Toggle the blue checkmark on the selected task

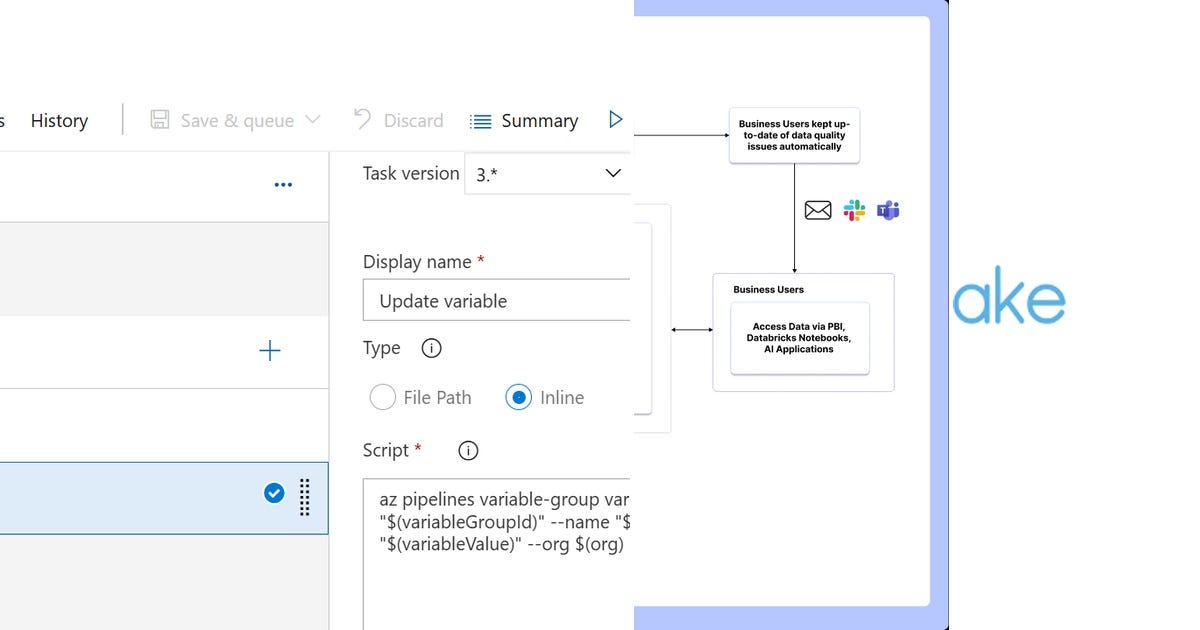[x=273, y=492]
